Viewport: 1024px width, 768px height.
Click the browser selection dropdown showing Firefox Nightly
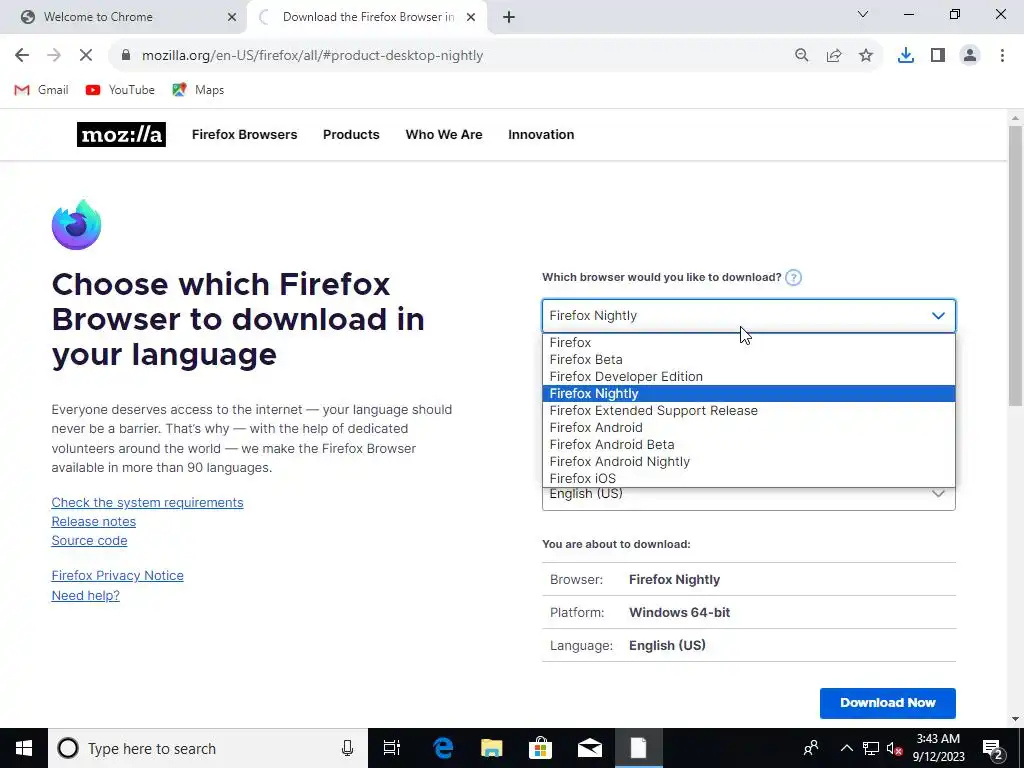tap(748, 315)
